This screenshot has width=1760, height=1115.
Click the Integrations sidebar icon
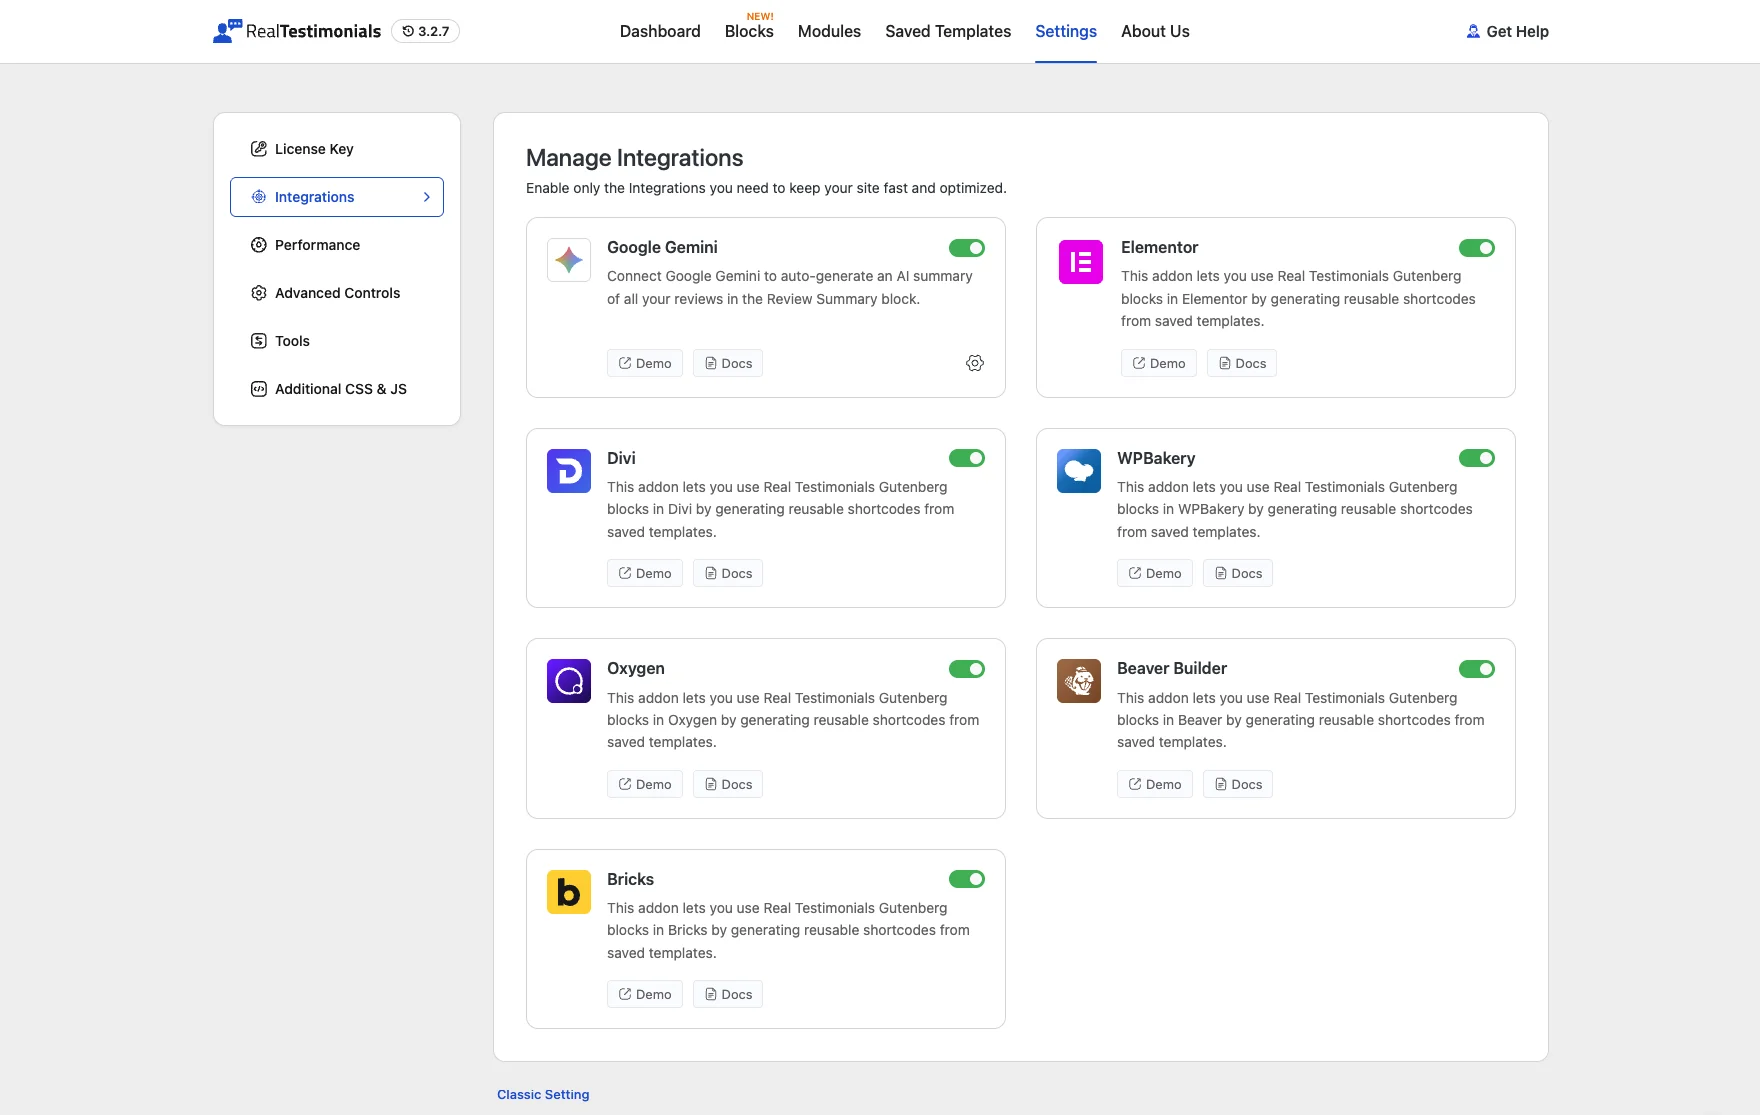click(x=259, y=197)
